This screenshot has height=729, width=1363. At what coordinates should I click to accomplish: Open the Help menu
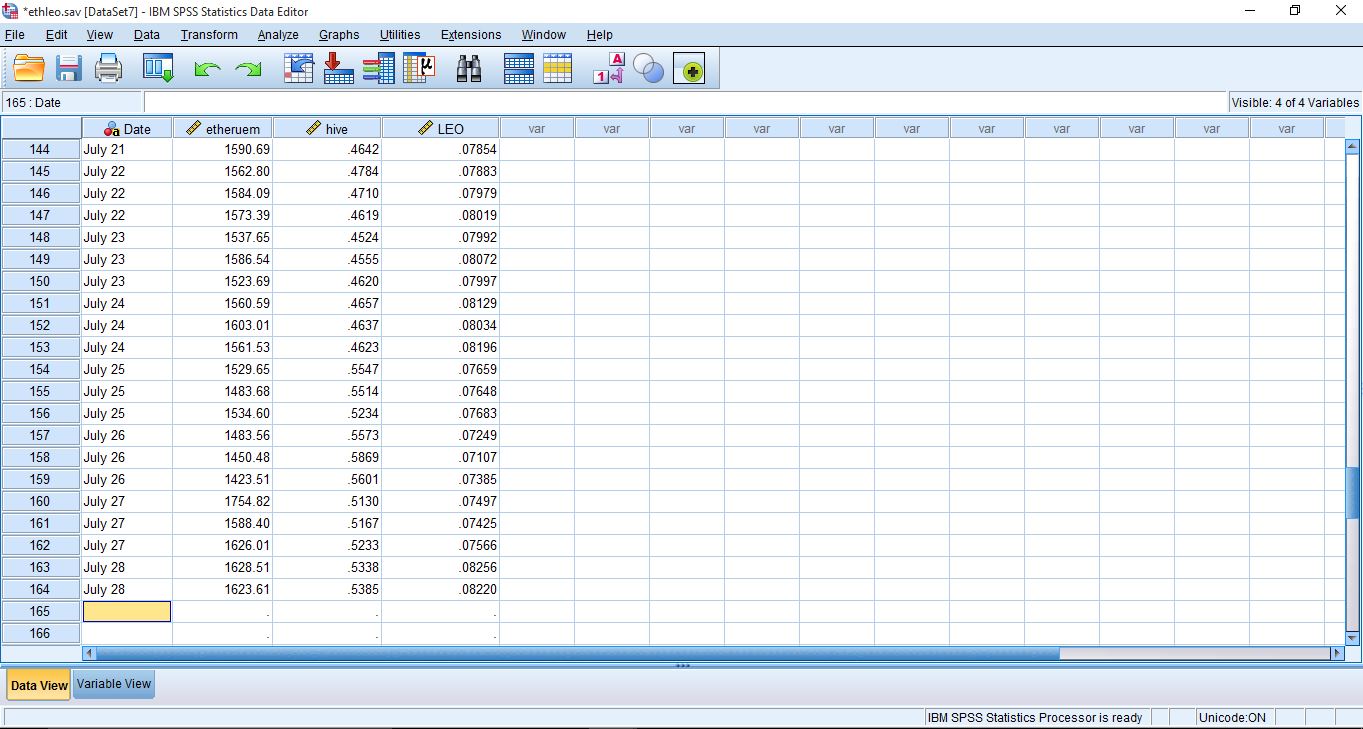(600, 35)
